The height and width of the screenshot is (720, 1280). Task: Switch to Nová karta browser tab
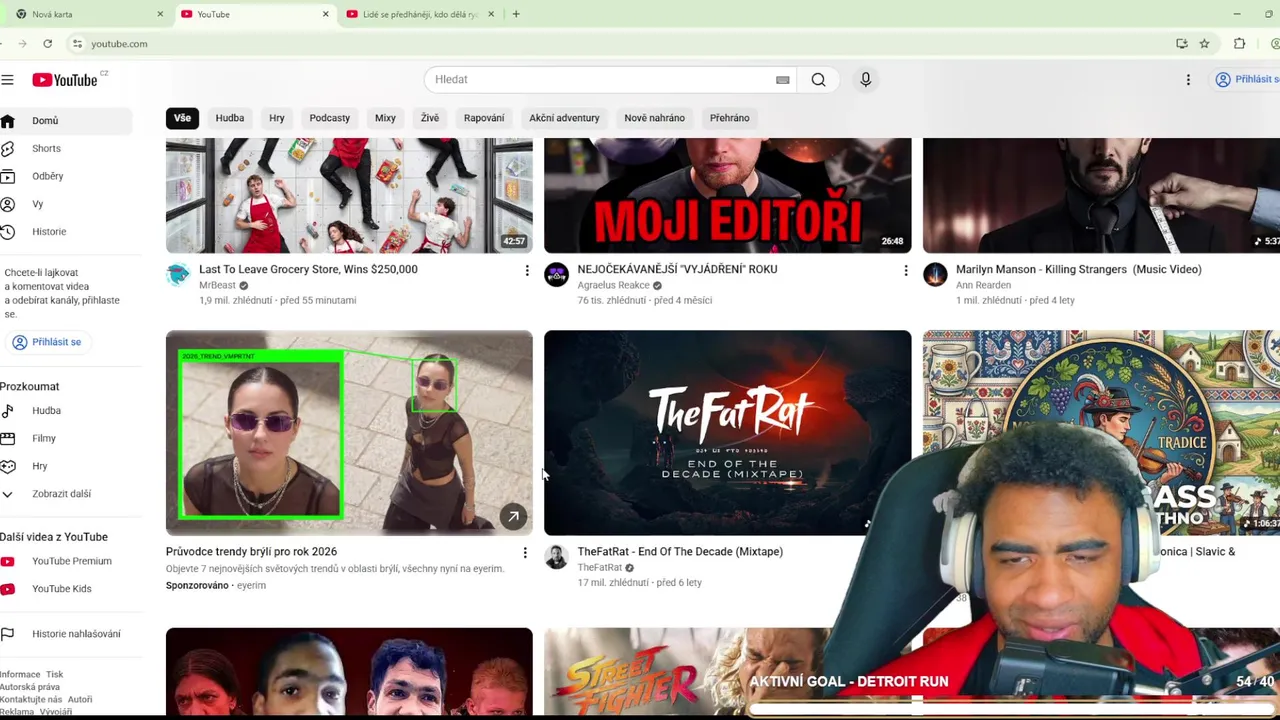(x=88, y=14)
